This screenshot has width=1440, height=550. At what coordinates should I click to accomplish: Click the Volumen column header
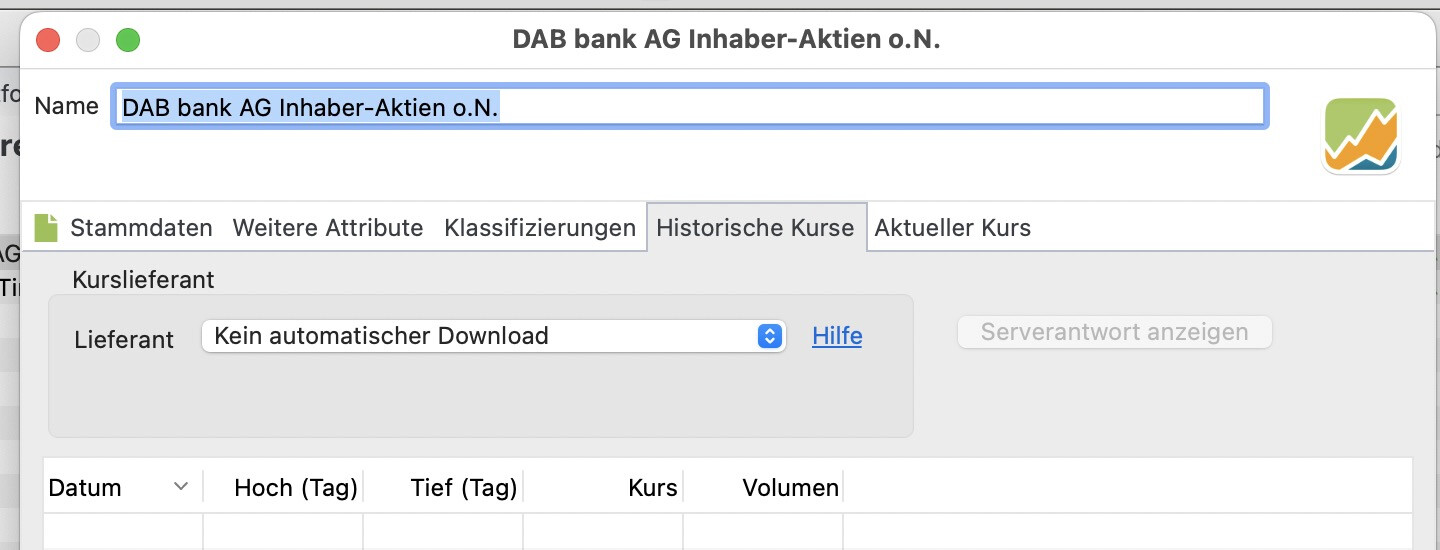764,487
